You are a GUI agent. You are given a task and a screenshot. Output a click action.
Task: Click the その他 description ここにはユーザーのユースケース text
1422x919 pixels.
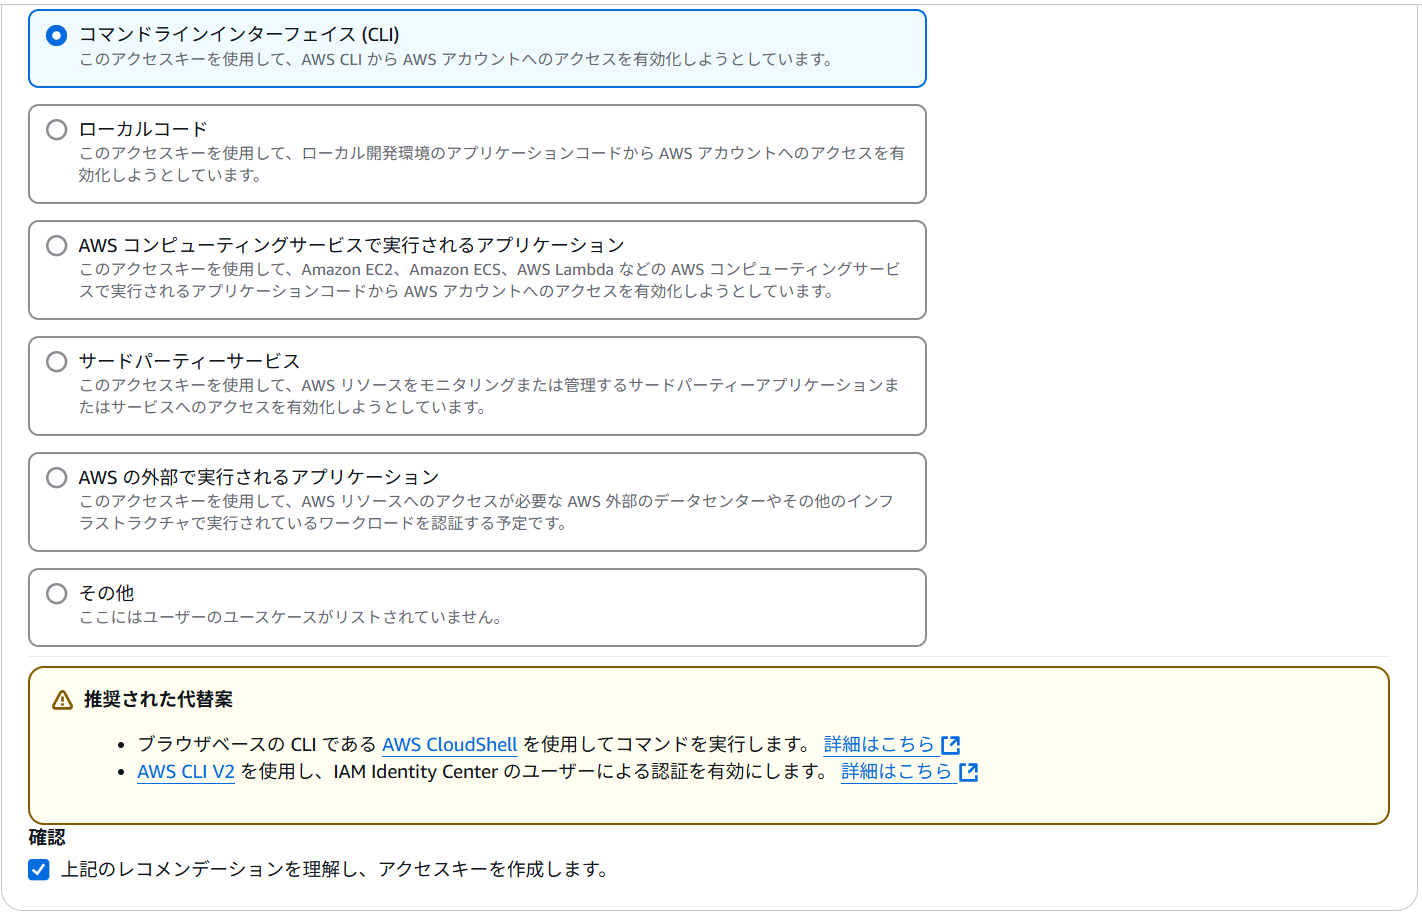pyautogui.click(x=291, y=617)
